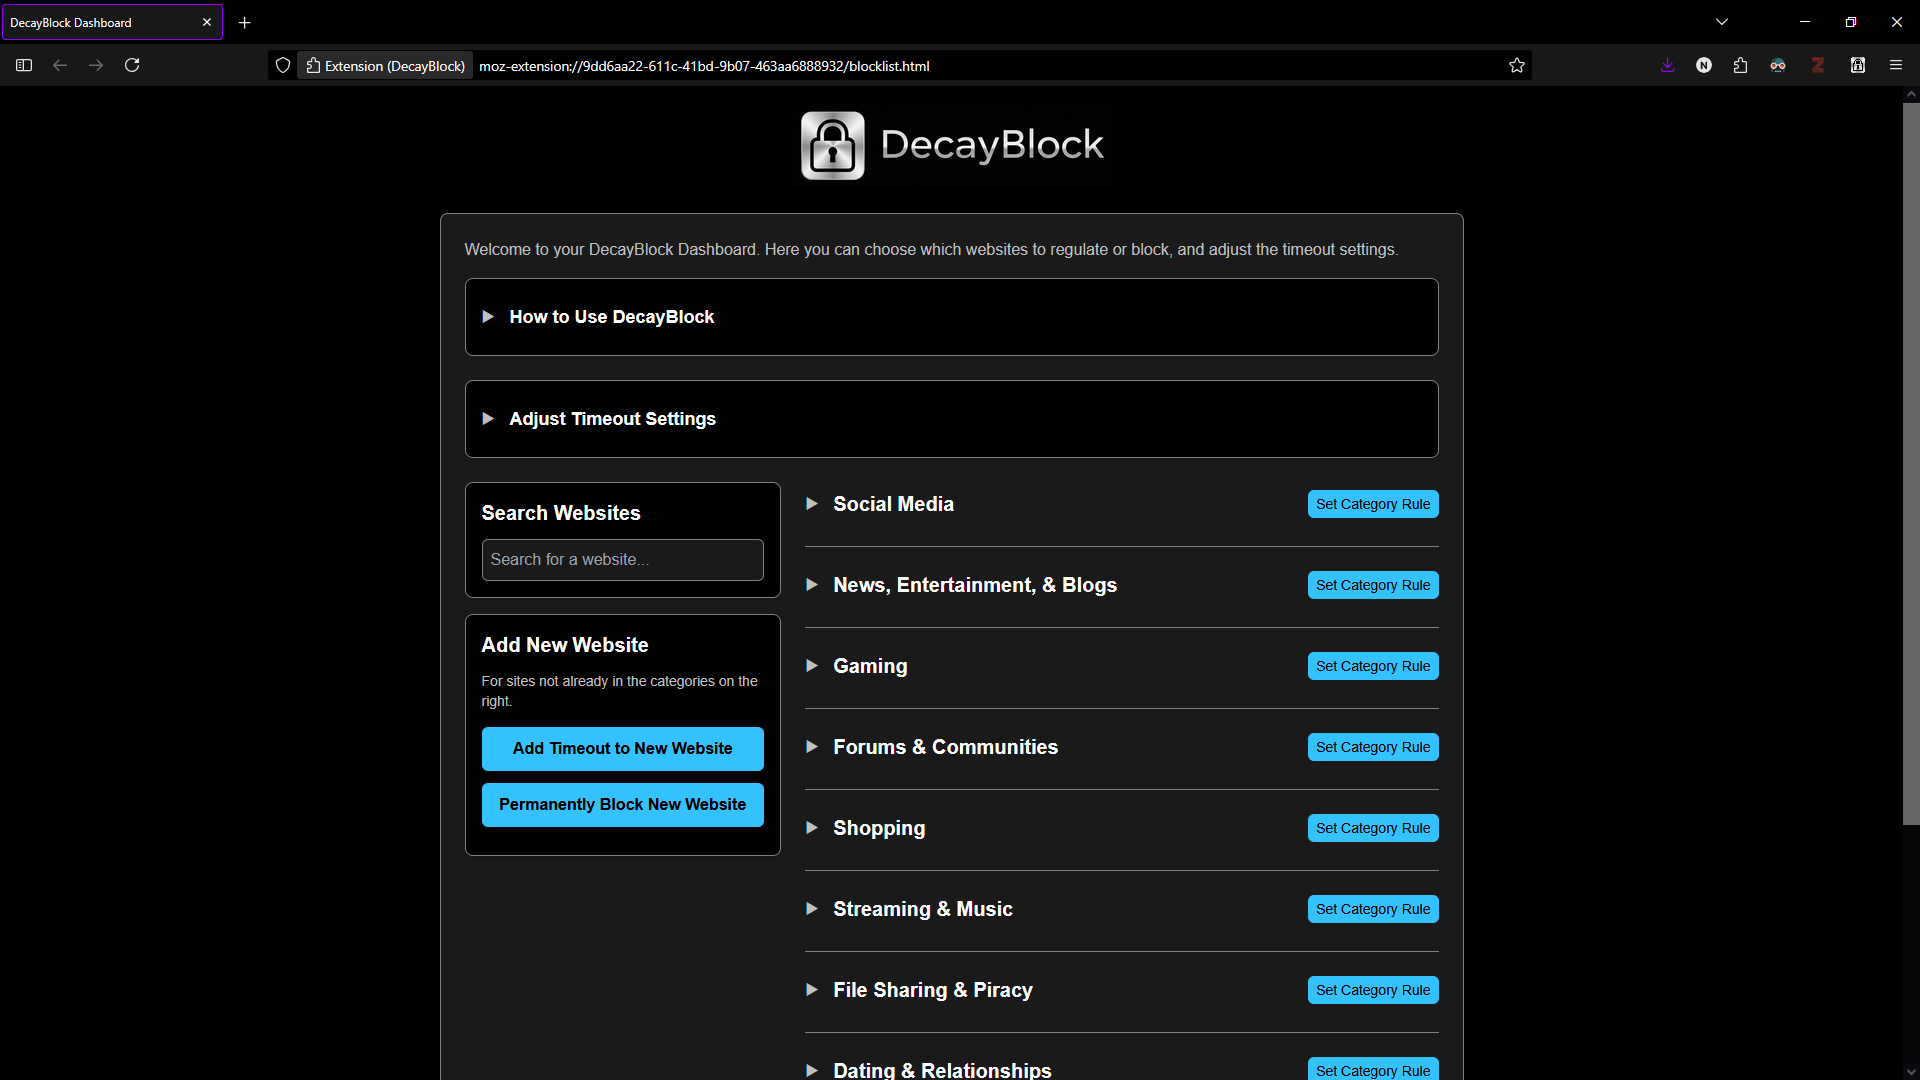This screenshot has width=1920, height=1080.
Task: Click the reload page icon
Action: 132,65
